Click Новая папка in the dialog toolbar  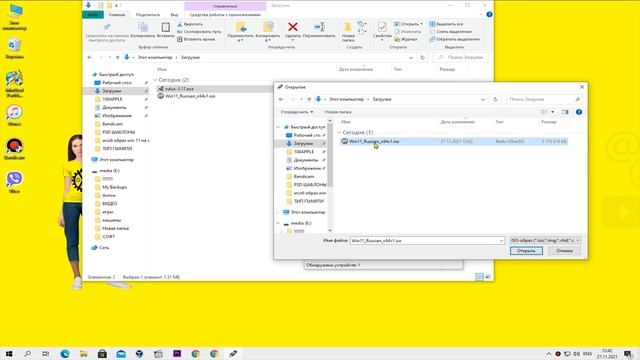pos(338,112)
